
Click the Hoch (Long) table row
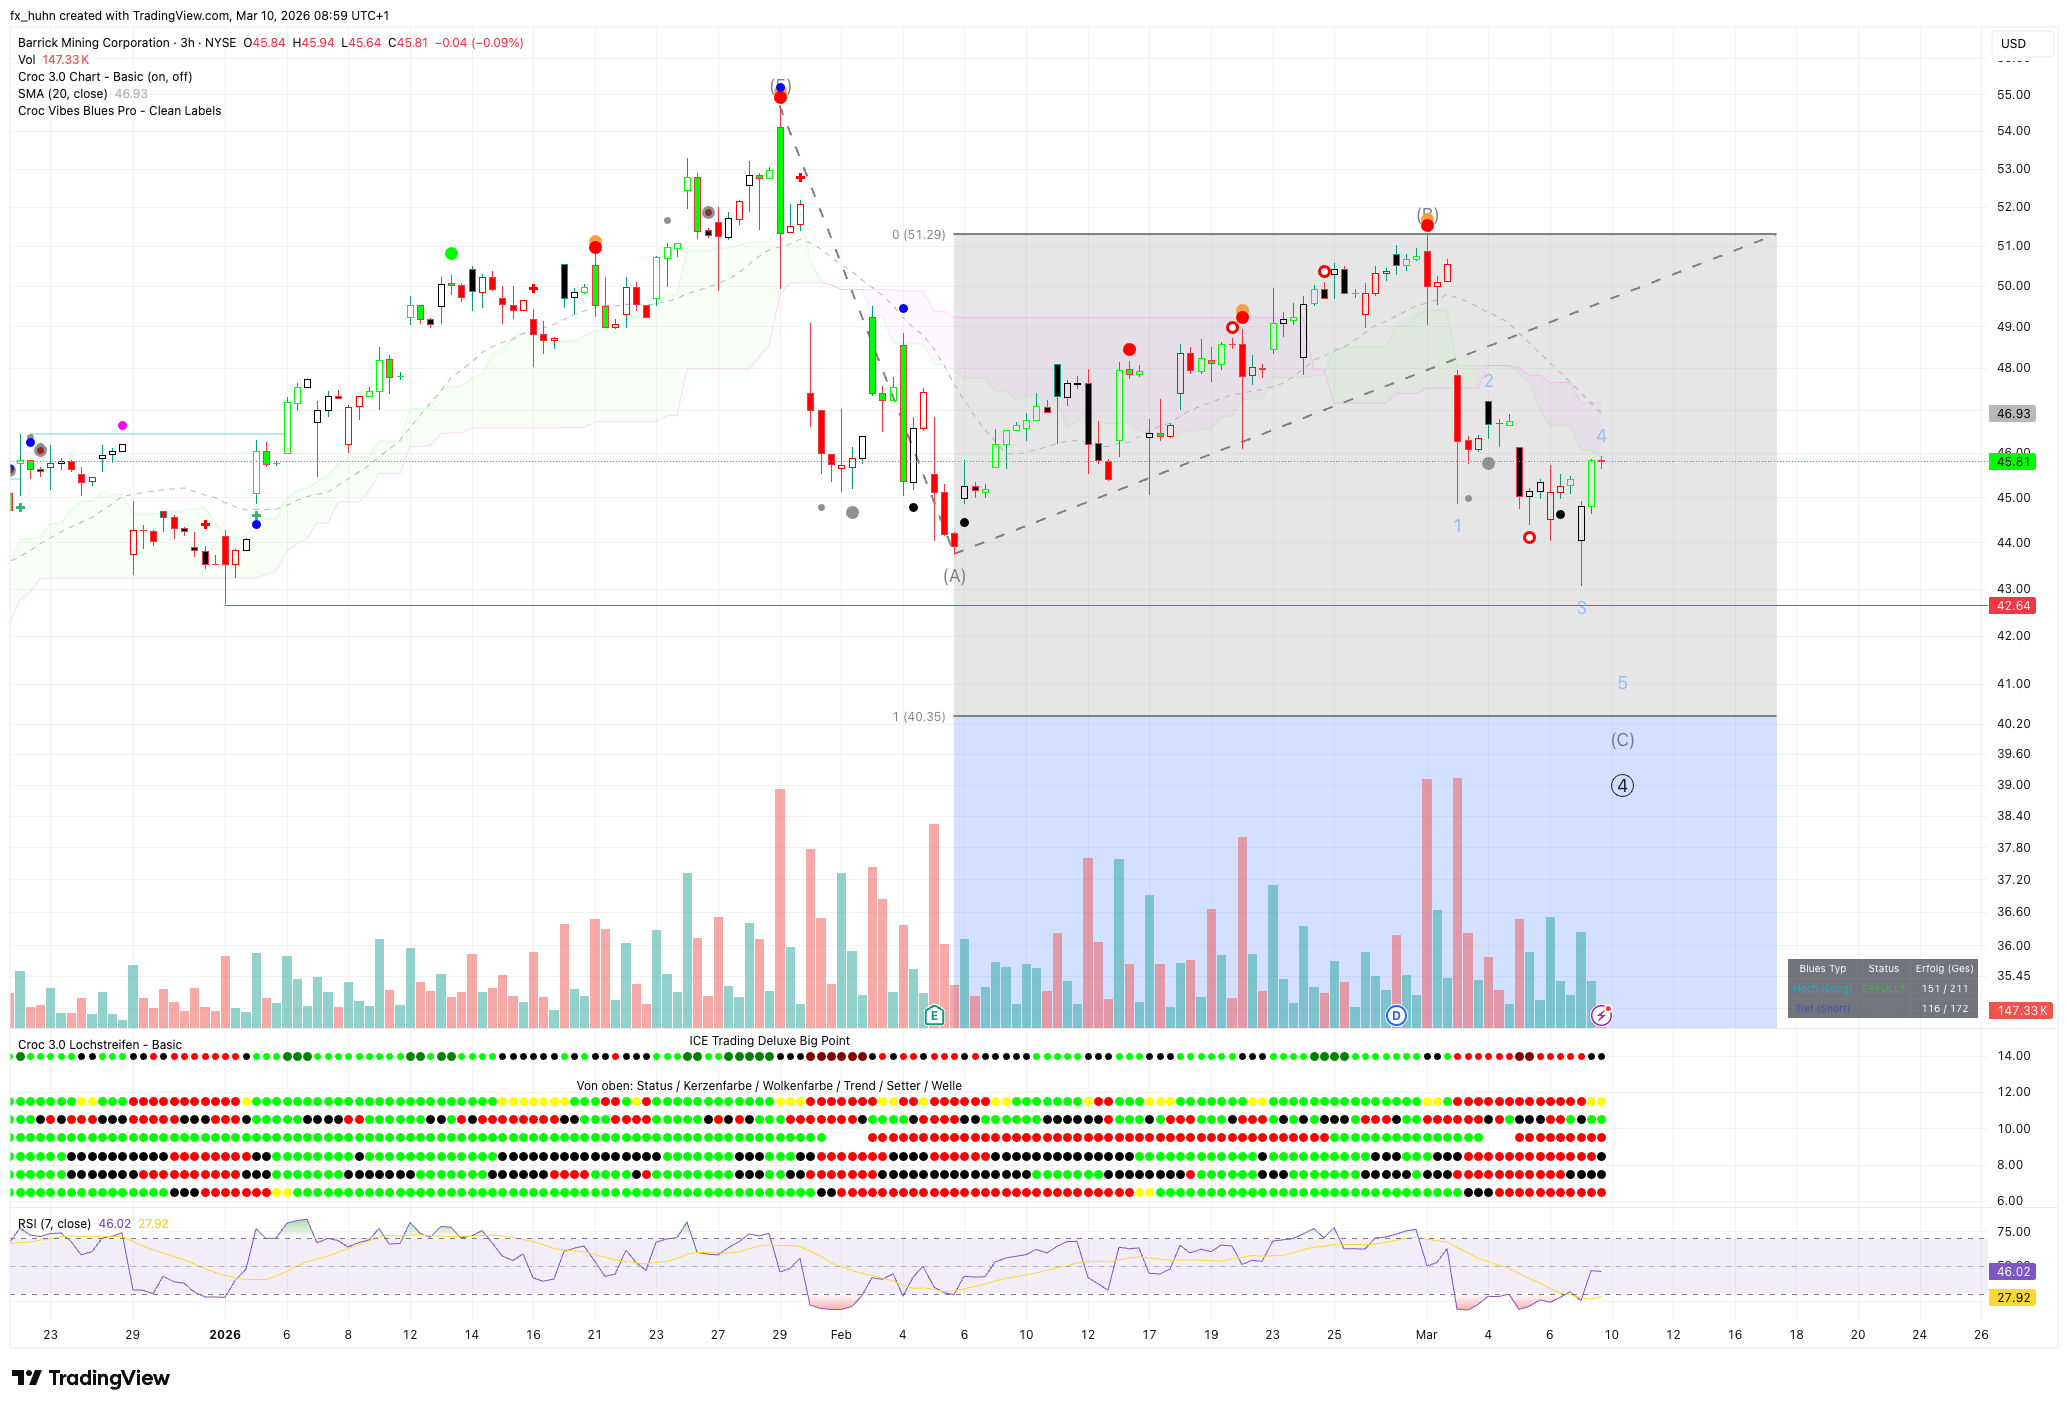coord(1822,989)
